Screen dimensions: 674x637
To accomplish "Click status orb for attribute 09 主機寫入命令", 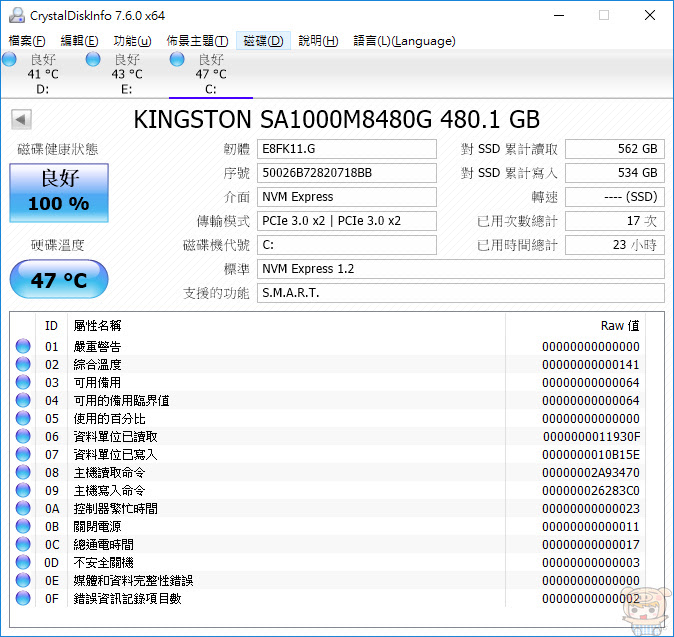I will 23,490.
